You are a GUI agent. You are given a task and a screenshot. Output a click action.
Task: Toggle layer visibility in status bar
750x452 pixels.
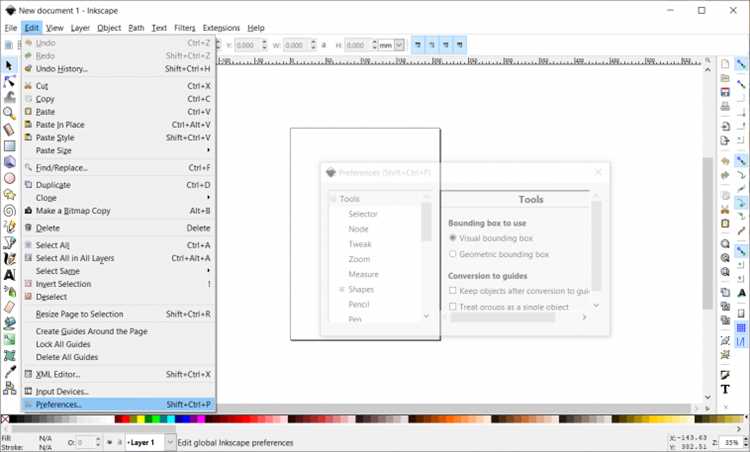pyautogui.click(x=110, y=442)
